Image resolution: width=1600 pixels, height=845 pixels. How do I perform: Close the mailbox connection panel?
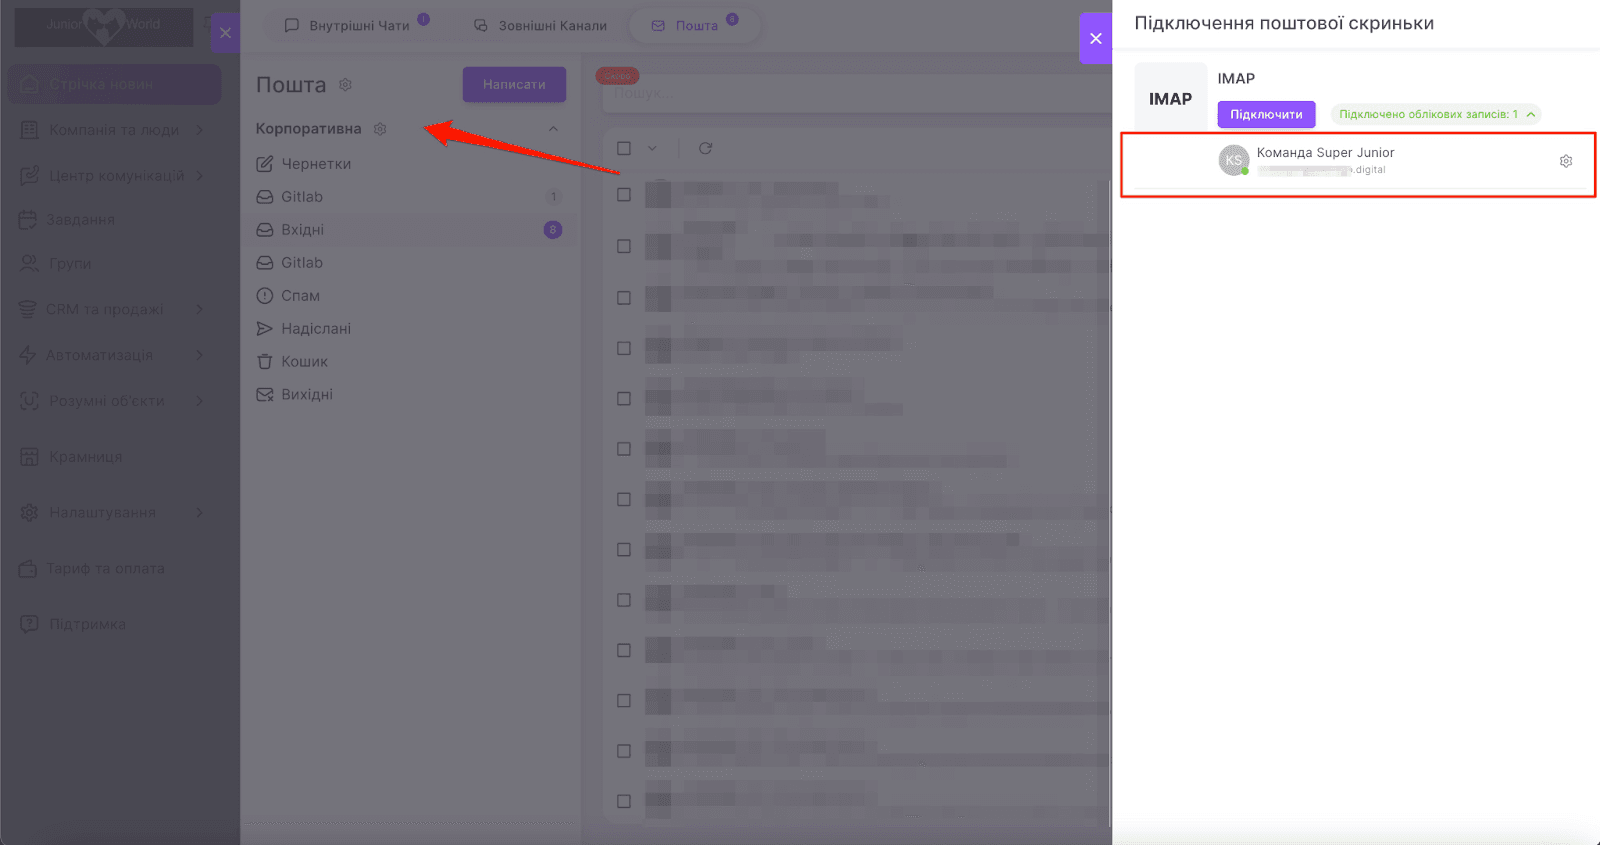1096,38
